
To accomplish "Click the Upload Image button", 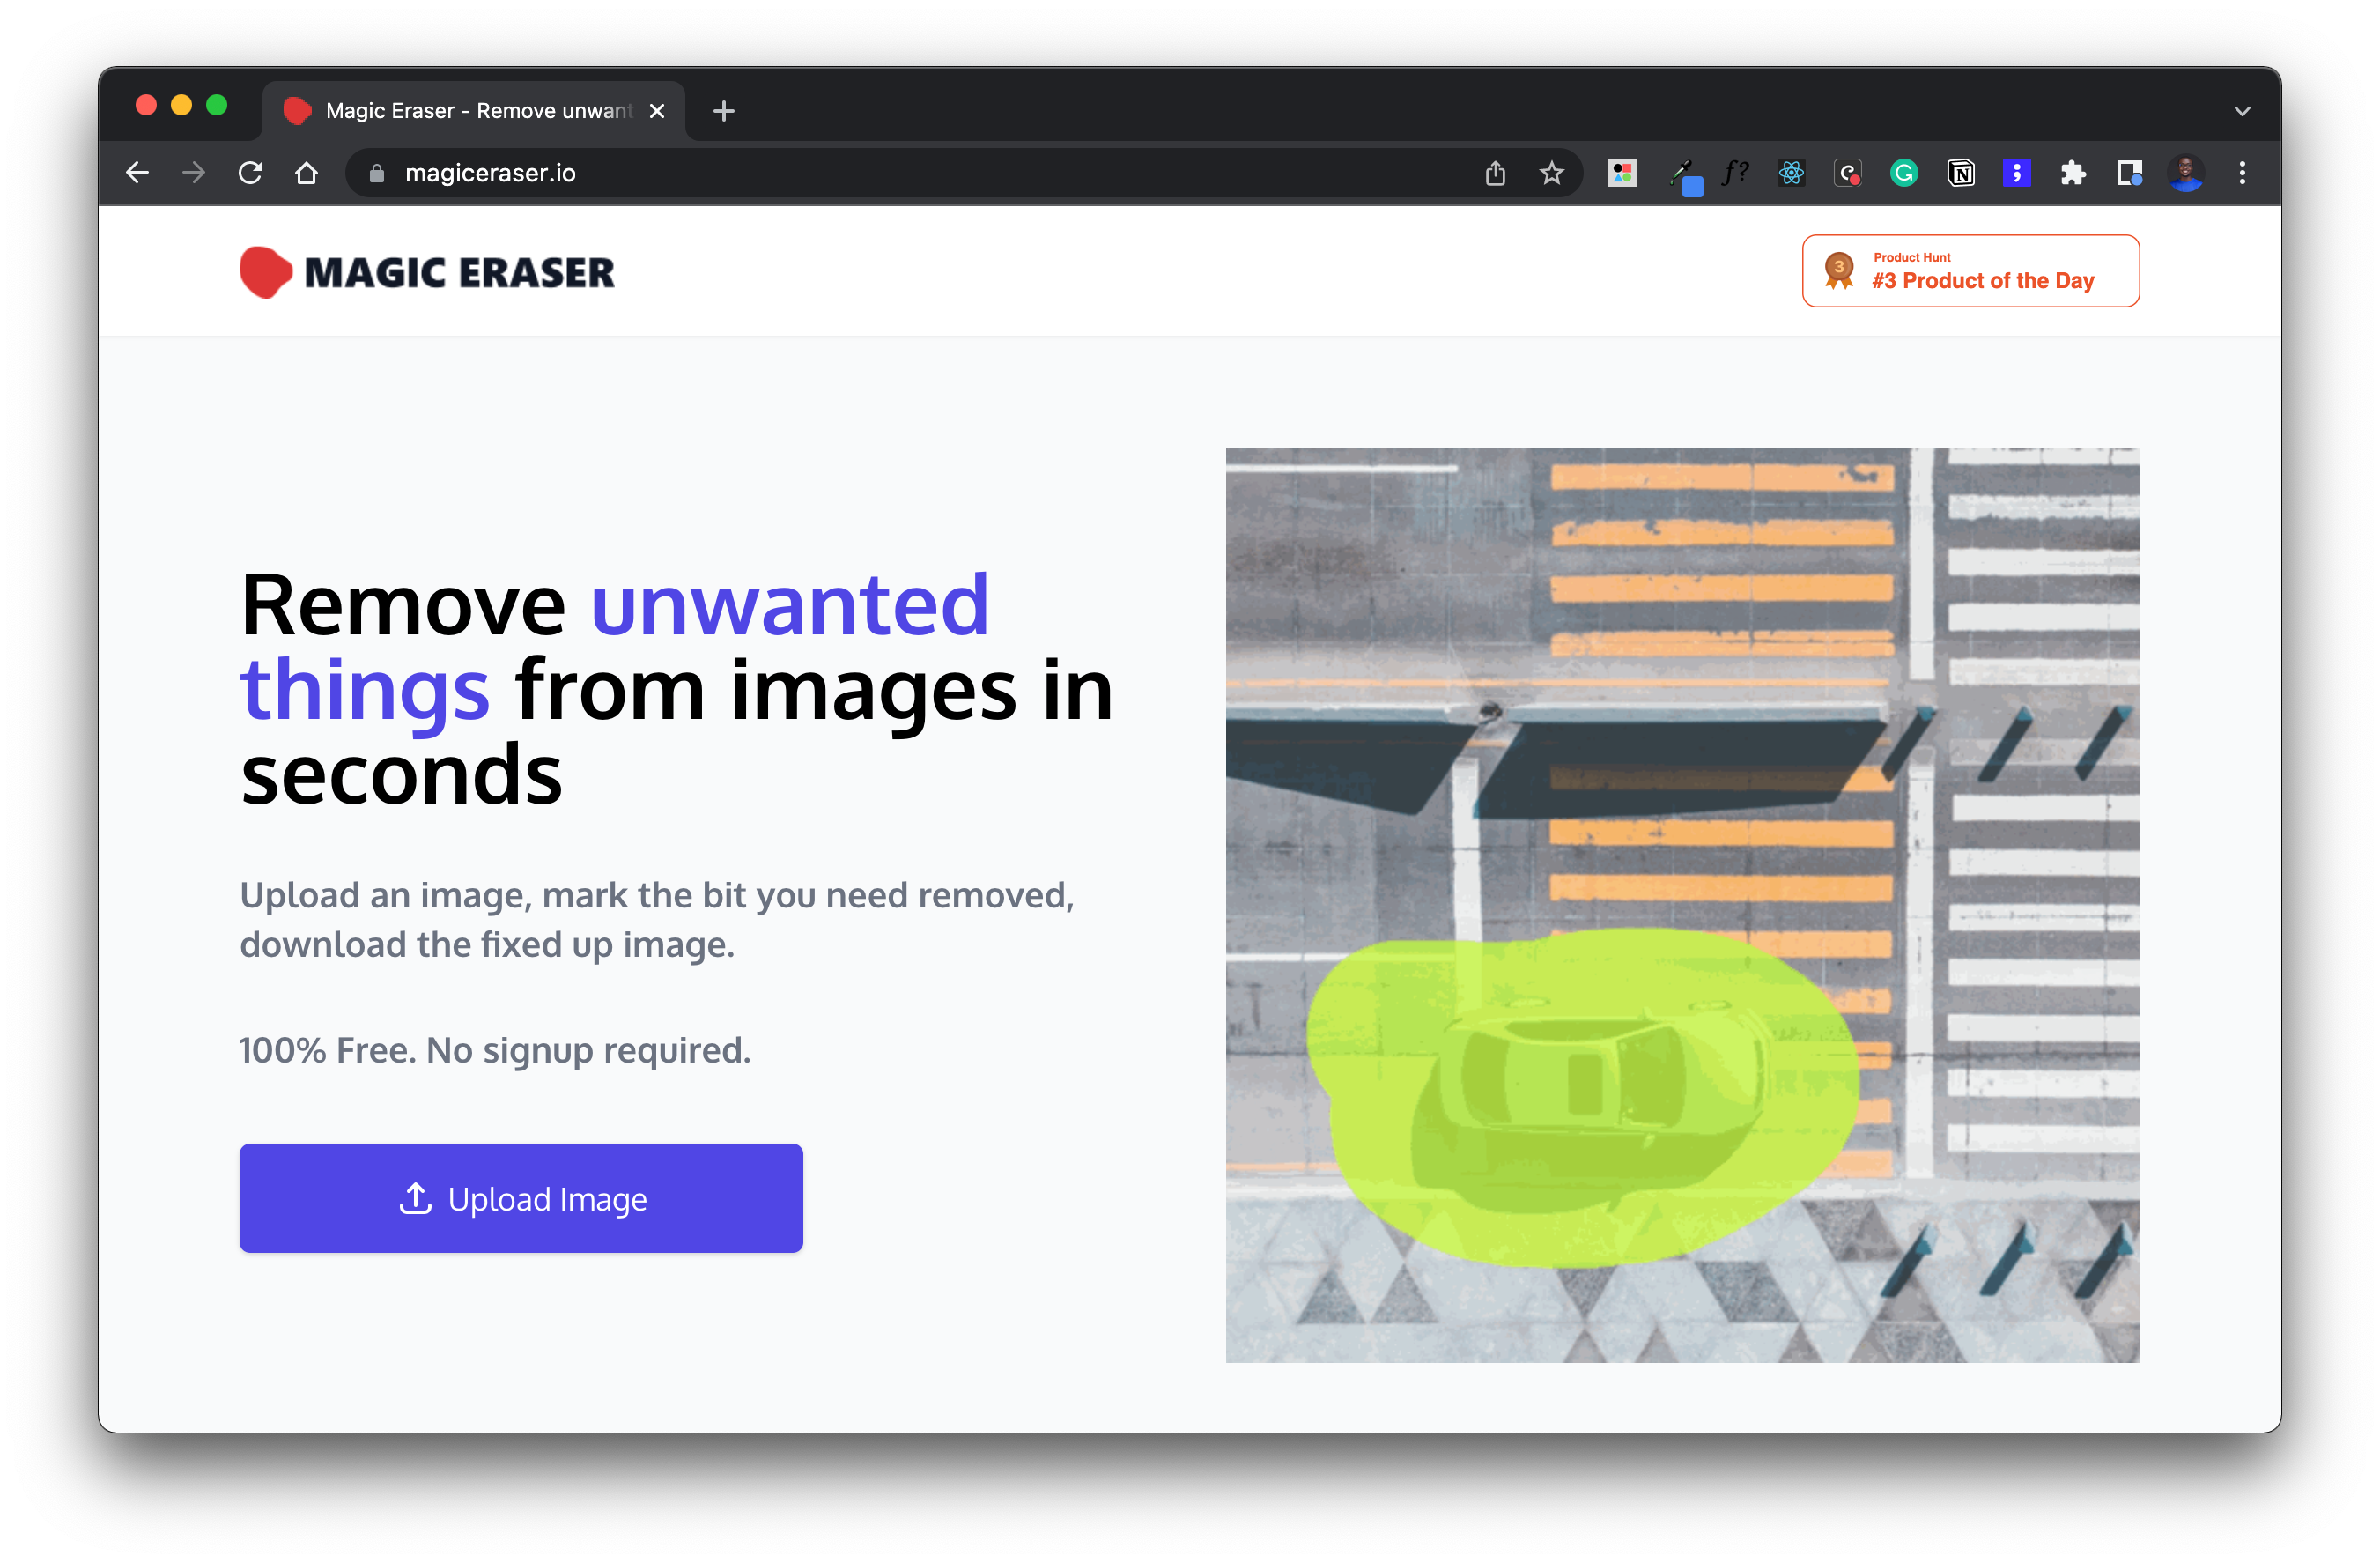I will pos(521,1198).
